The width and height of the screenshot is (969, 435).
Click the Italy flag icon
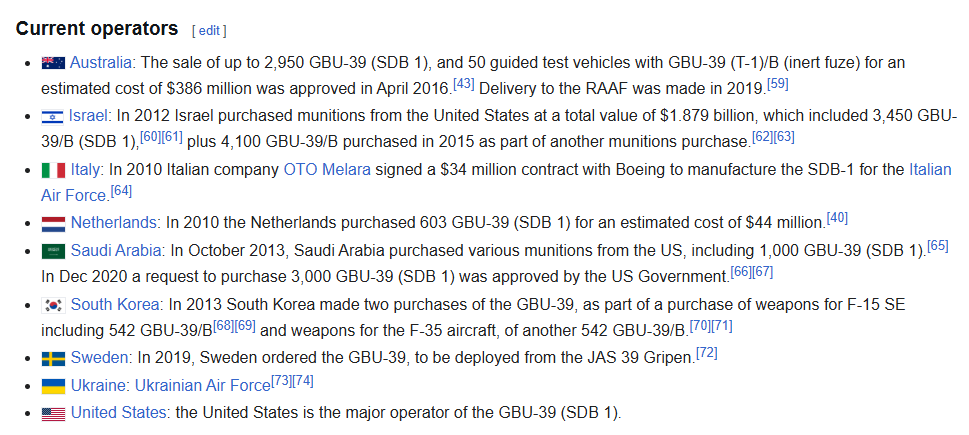(53, 170)
